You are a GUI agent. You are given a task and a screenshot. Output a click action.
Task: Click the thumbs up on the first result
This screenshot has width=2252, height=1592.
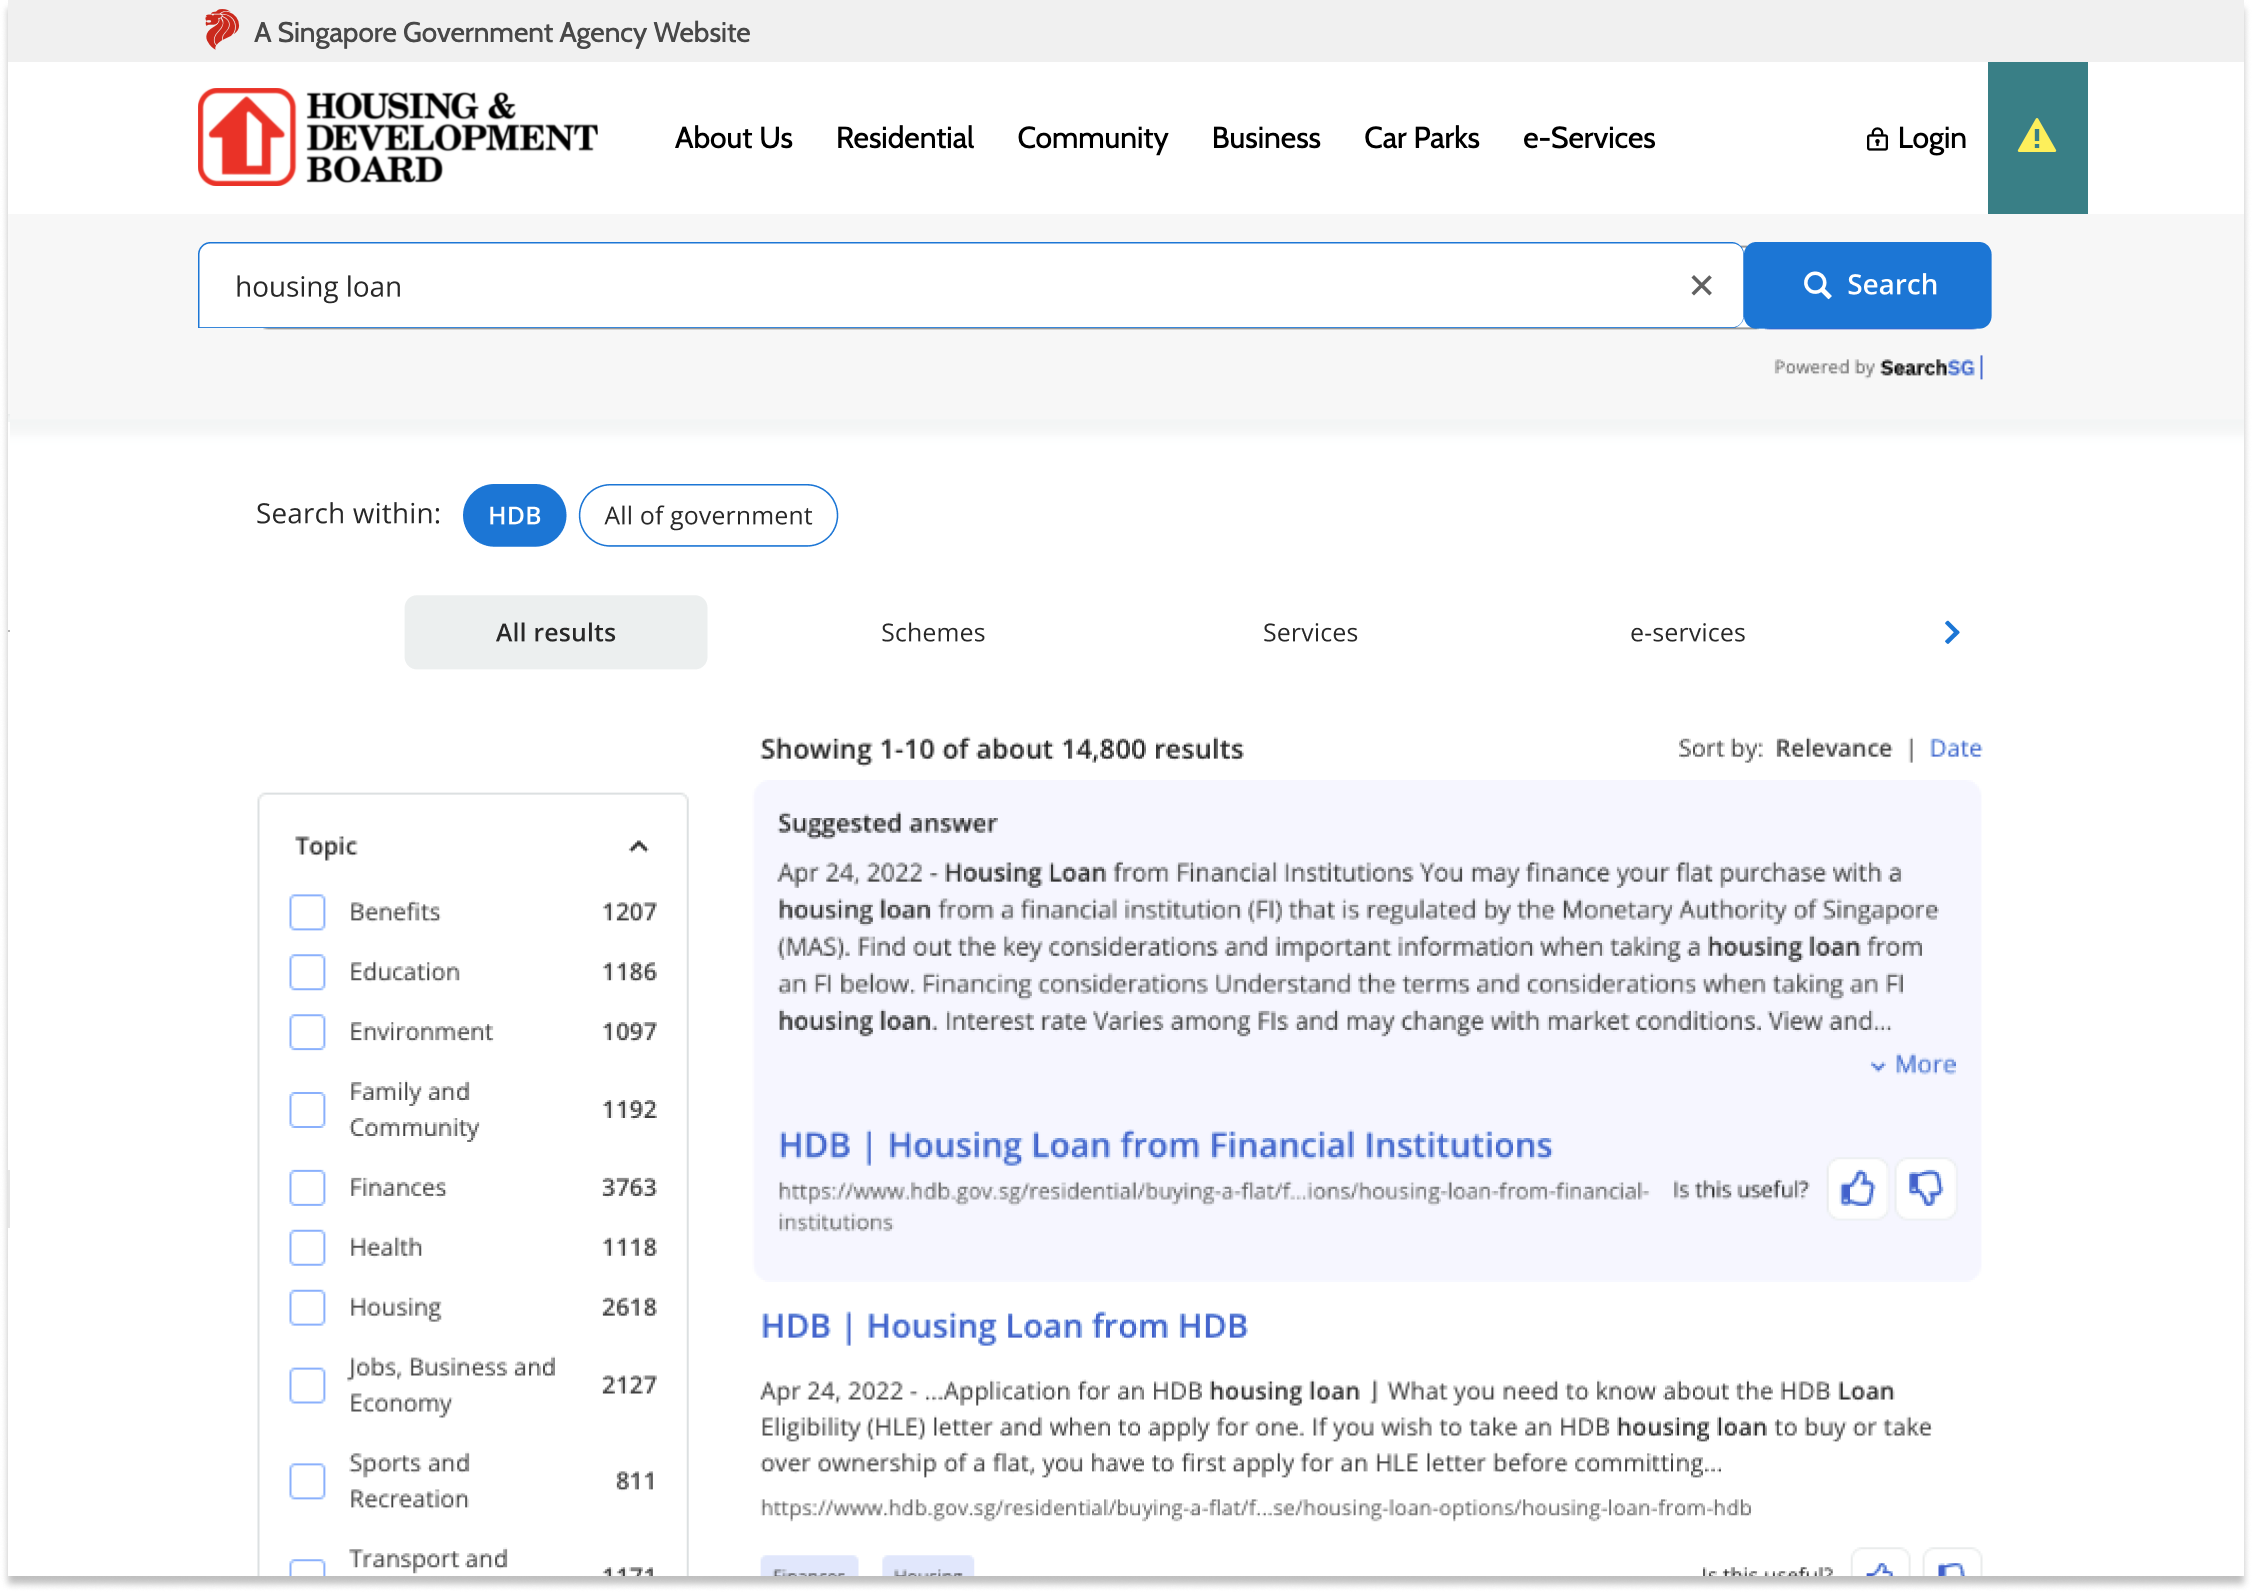[x=1857, y=1188]
